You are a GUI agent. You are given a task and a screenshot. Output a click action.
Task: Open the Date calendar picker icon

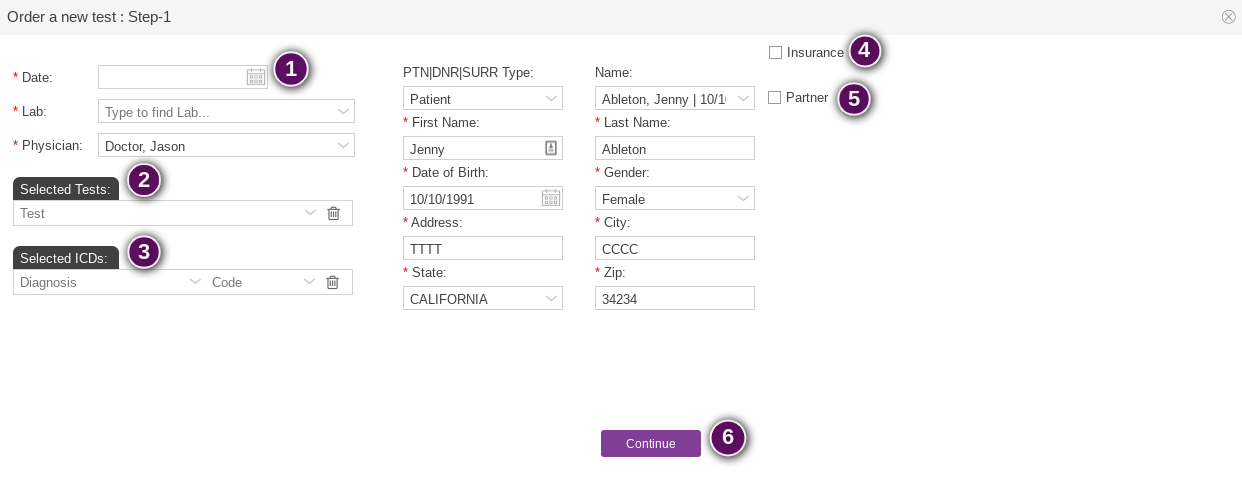pyautogui.click(x=256, y=77)
